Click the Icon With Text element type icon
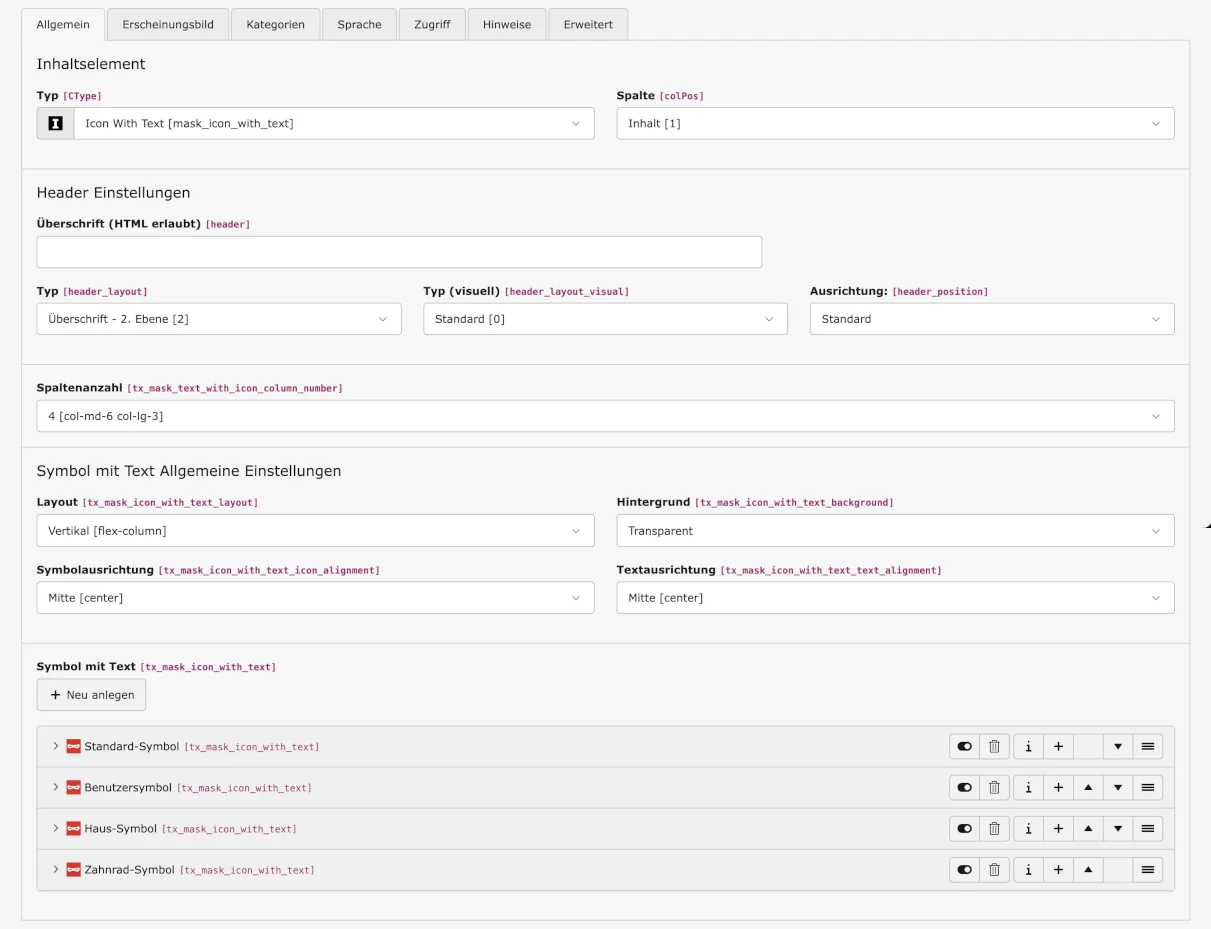This screenshot has width=1211, height=929. [54, 123]
